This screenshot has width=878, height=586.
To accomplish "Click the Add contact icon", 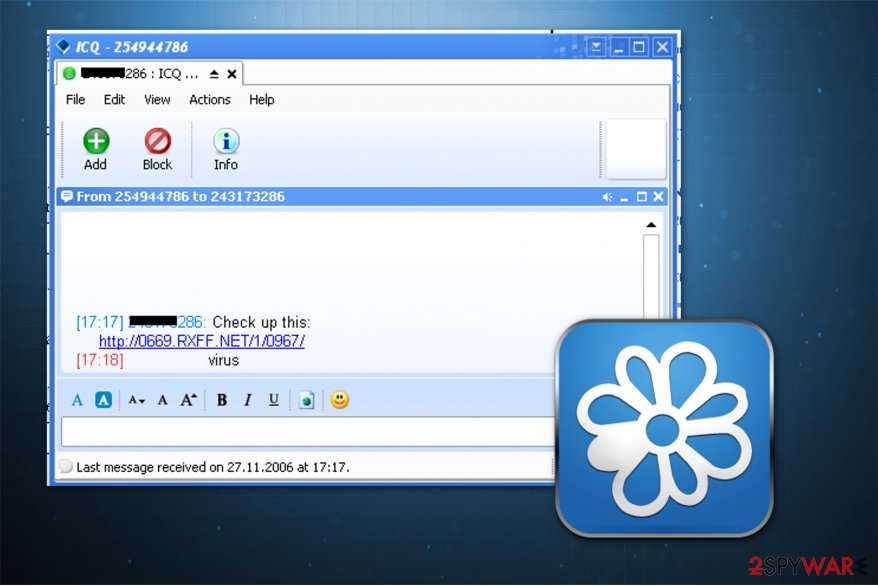I will [96, 141].
